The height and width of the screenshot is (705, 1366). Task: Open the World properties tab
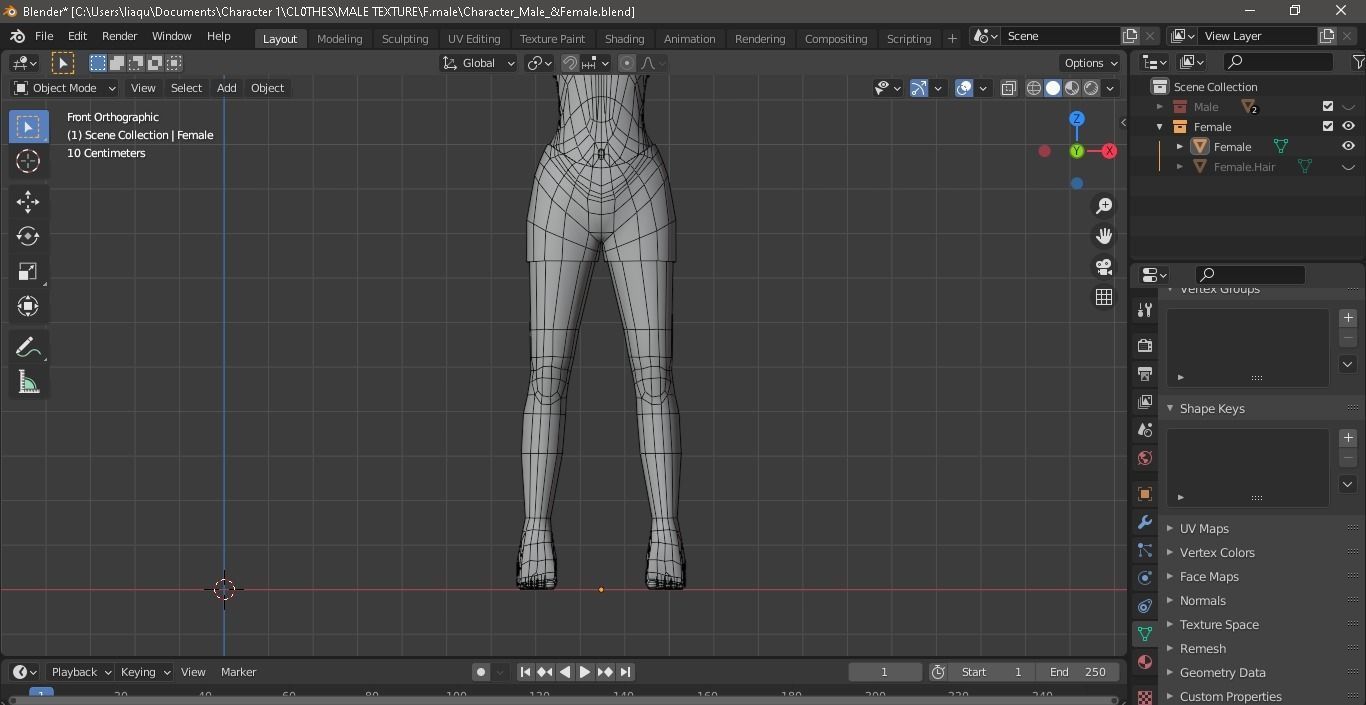[1145, 458]
